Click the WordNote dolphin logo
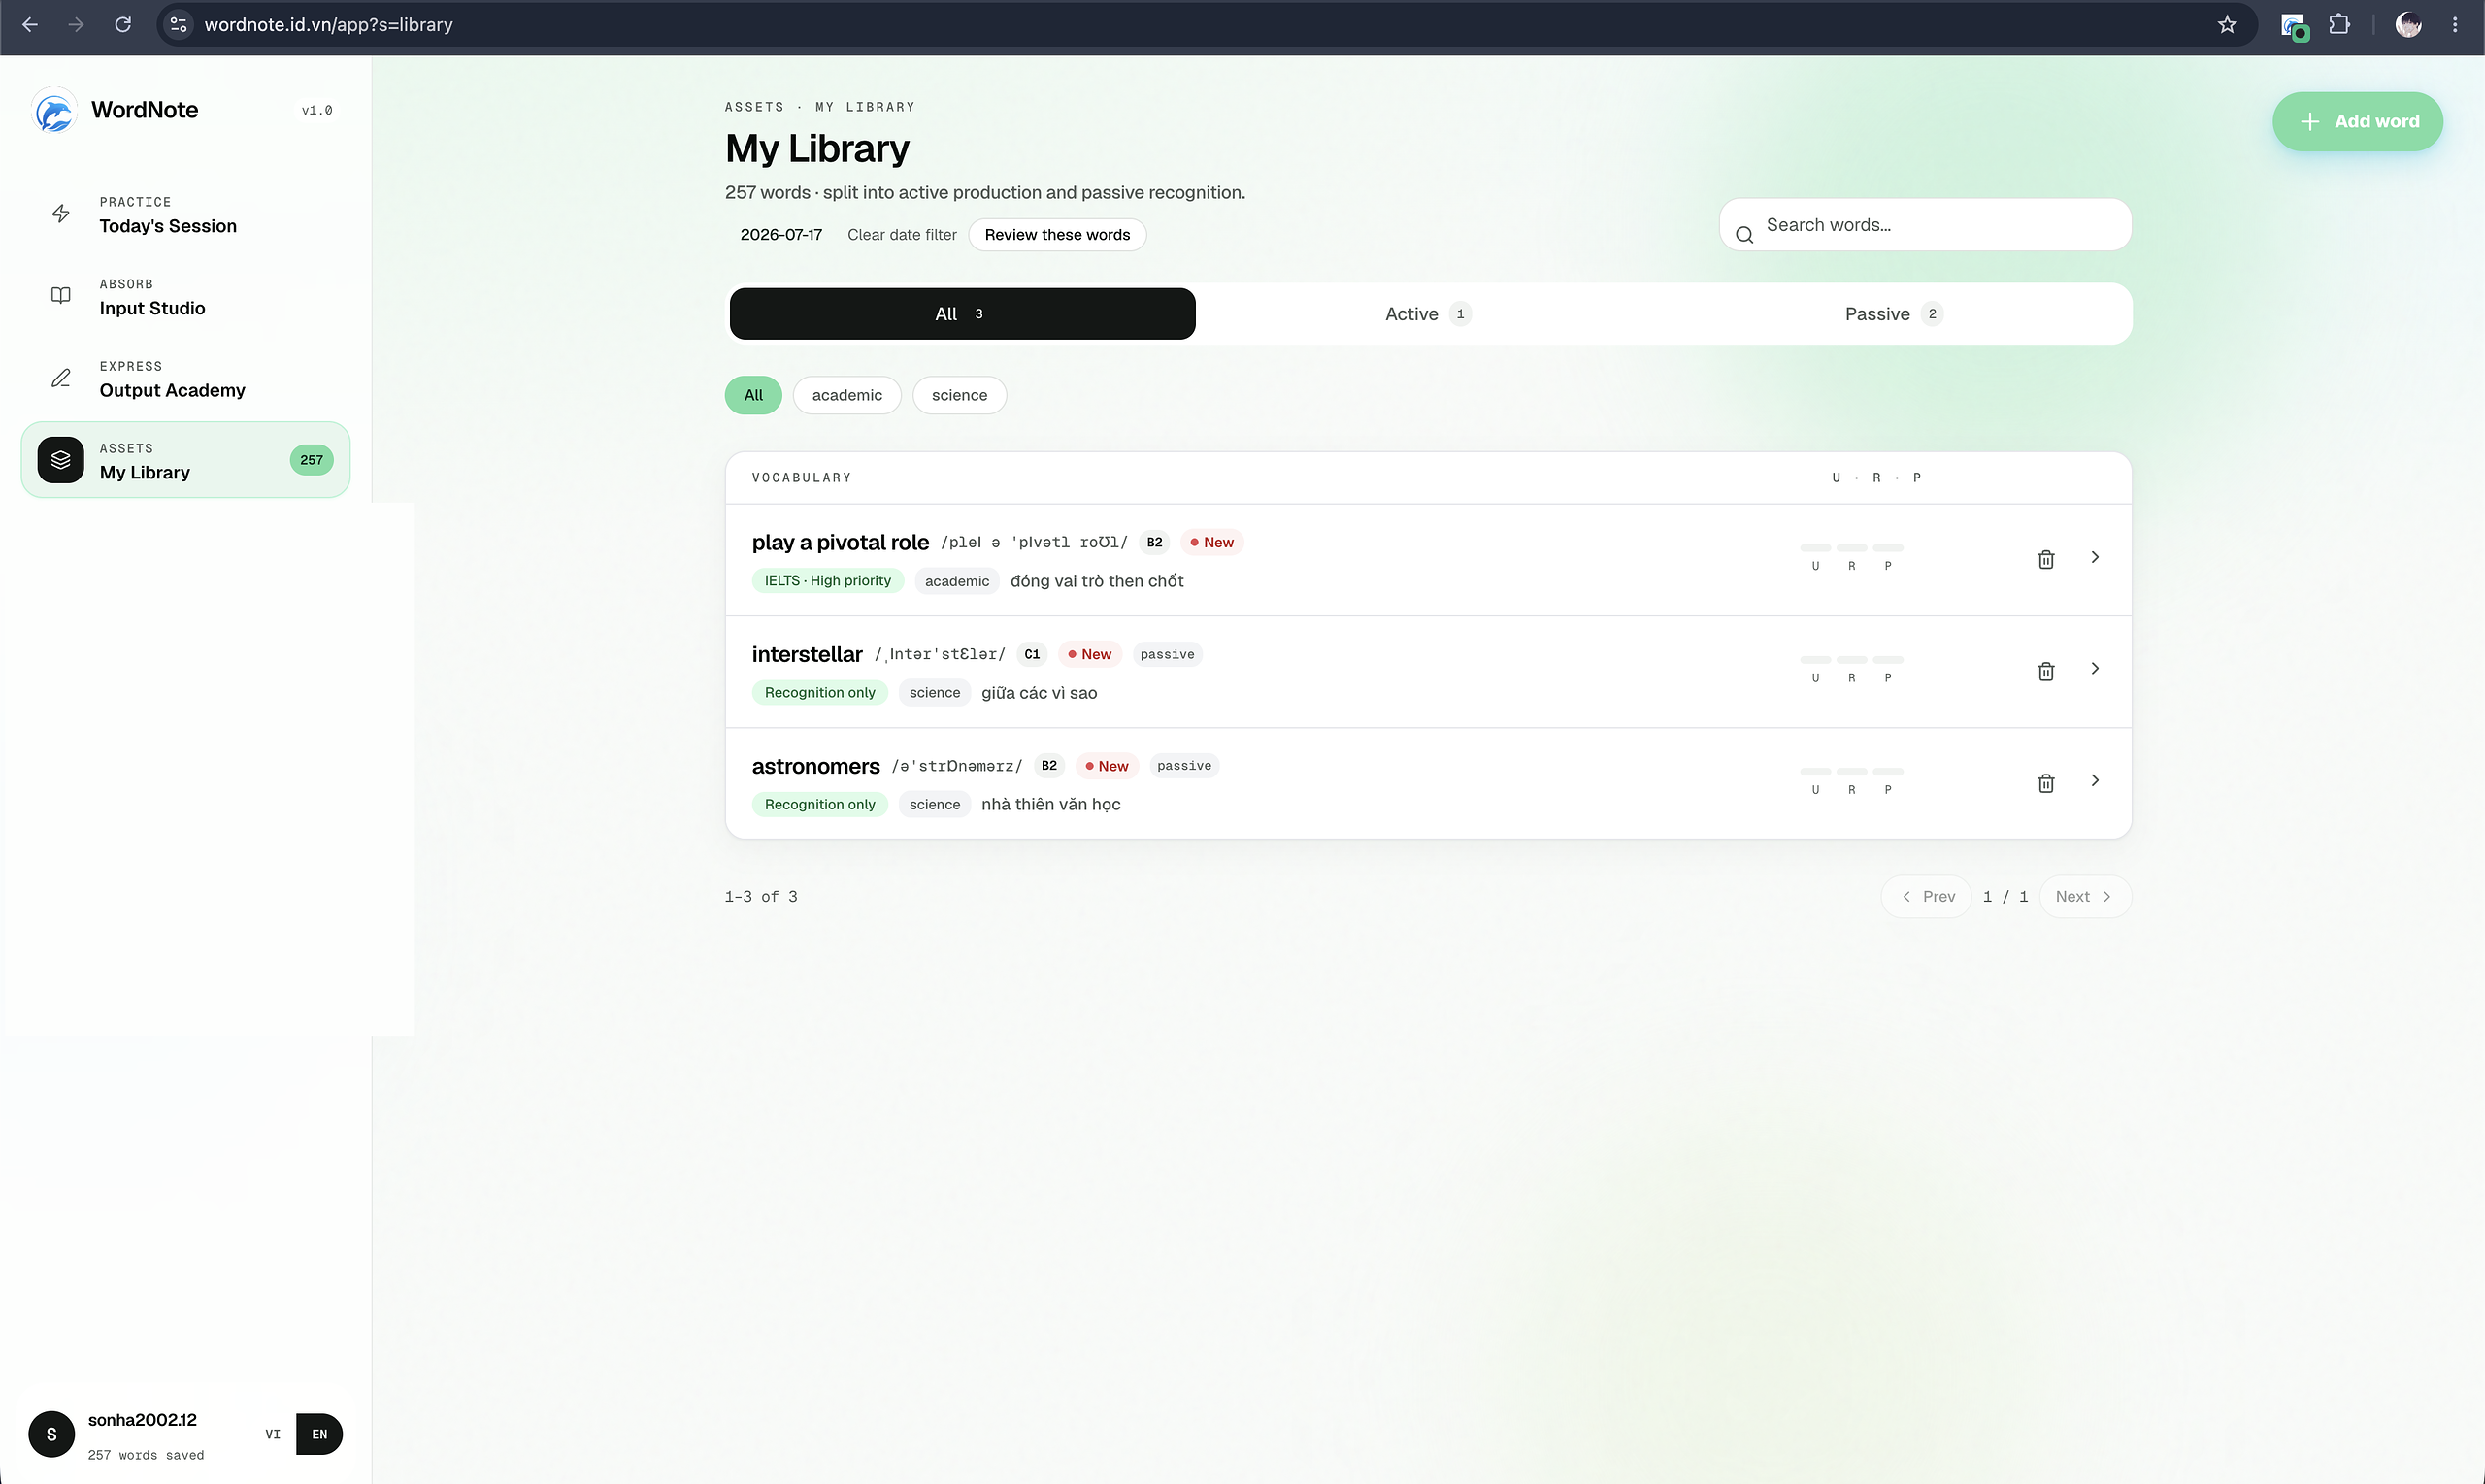 pos(54,110)
